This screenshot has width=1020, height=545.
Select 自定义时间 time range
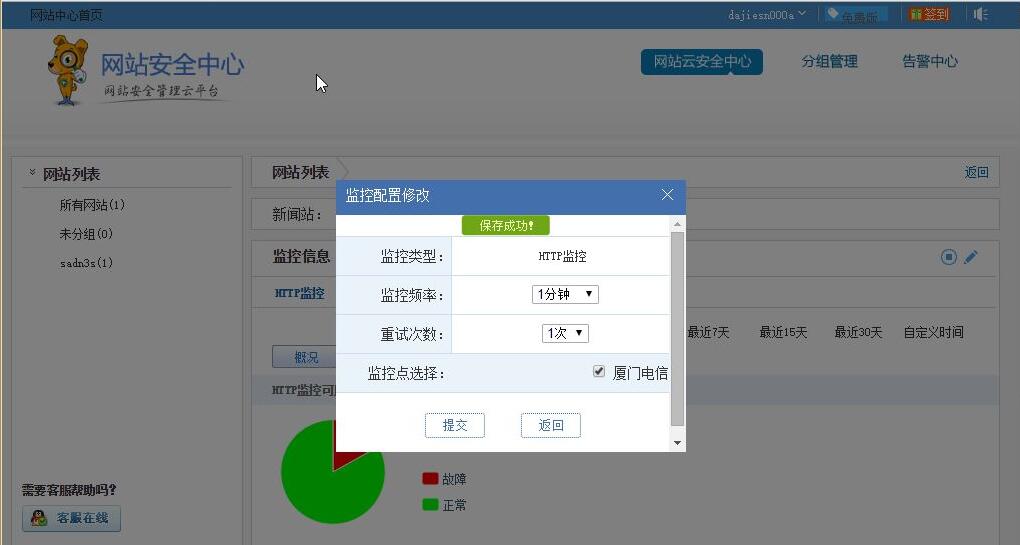tap(933, 332)
